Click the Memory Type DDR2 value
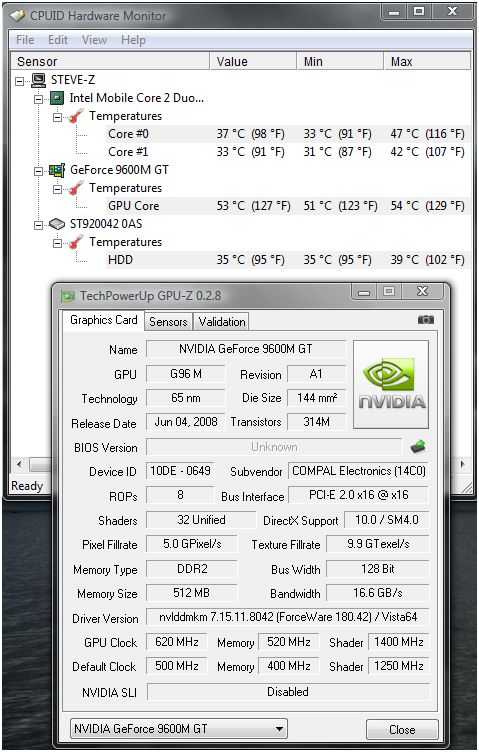This screenshot has width=479, height=752. point(192,569)
